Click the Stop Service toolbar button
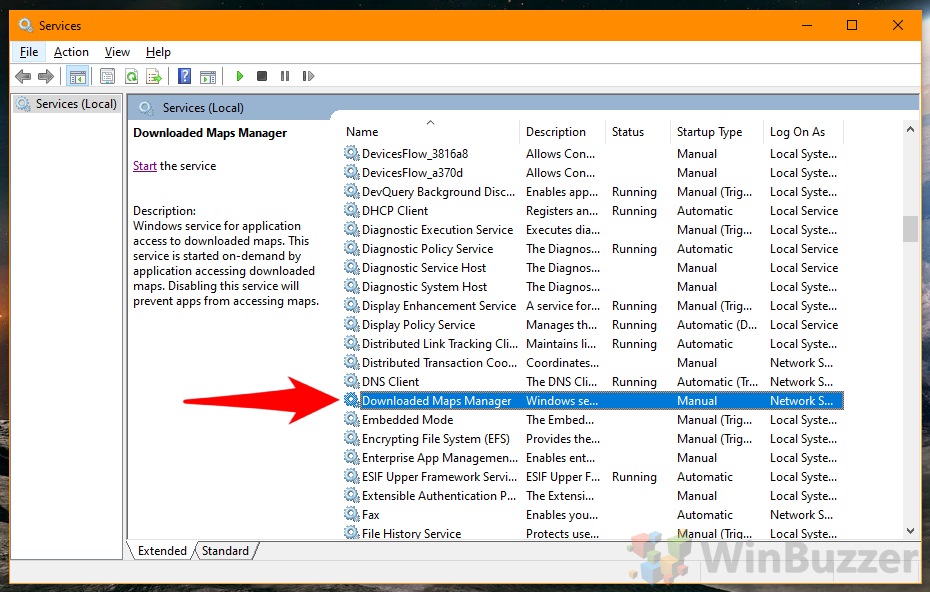Screen dimensions: 930x592 262,76
